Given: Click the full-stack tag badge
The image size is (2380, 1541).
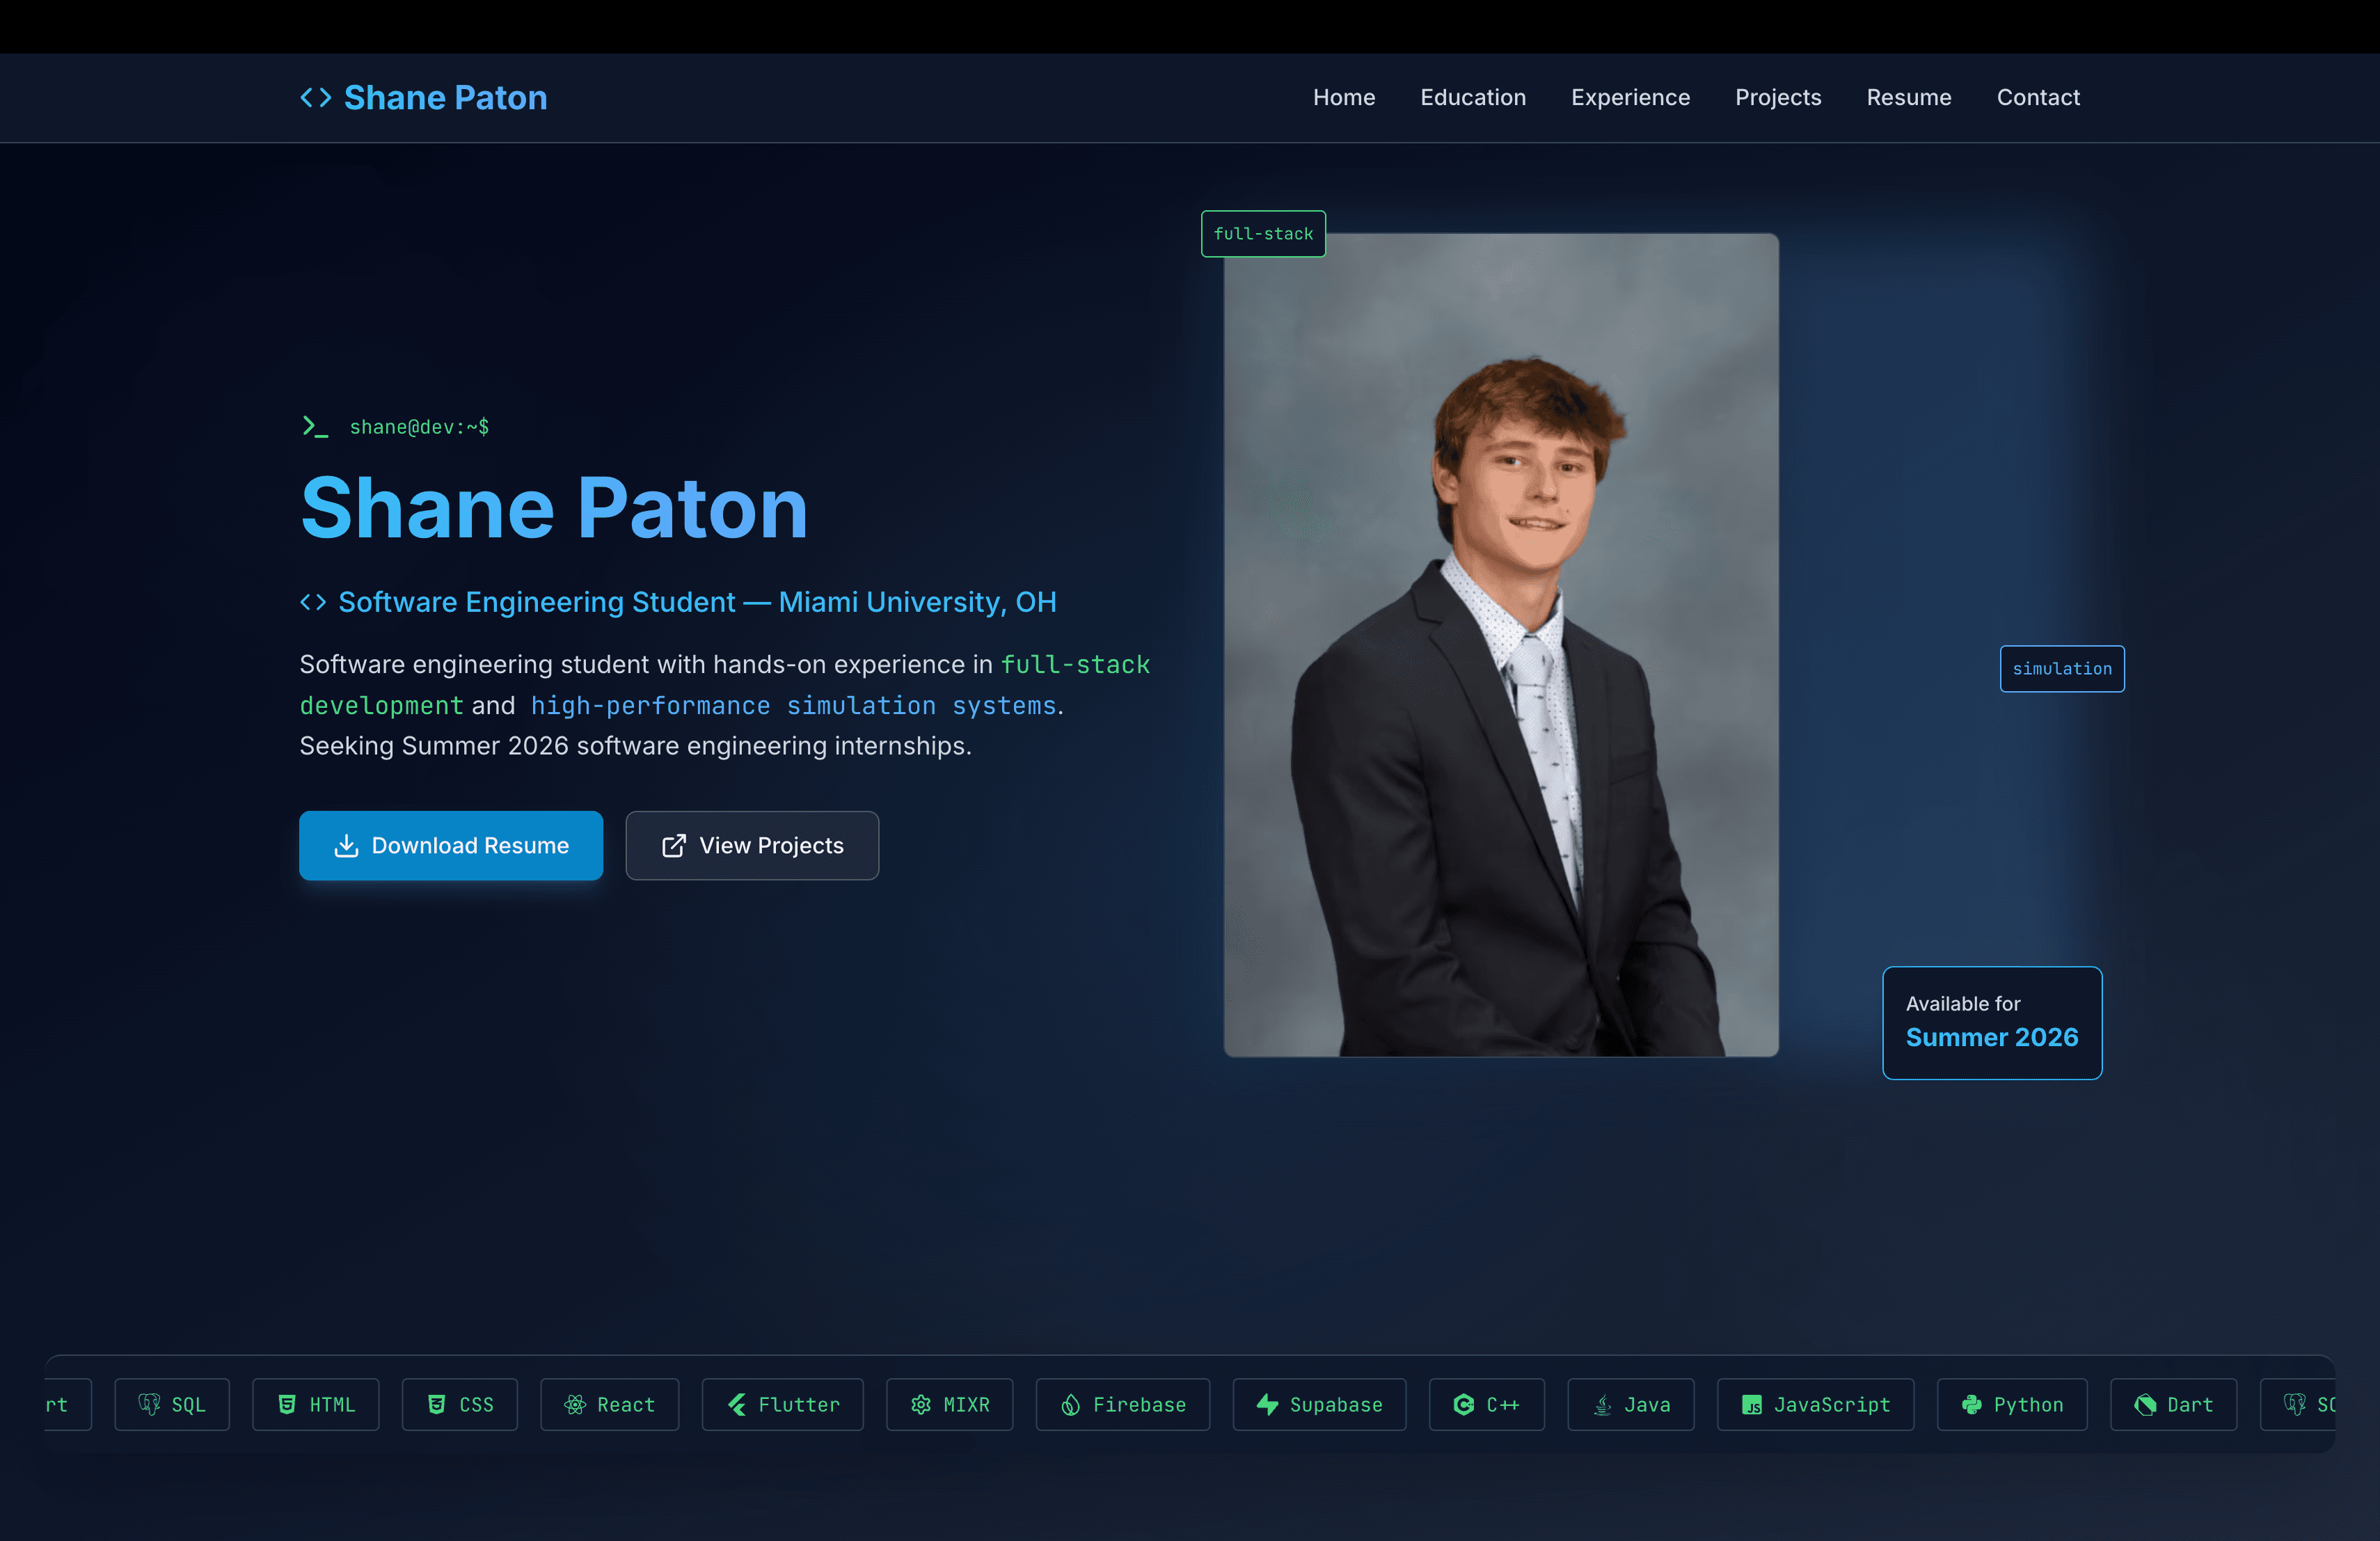Looking at the screenshot, I should coord(1262,234).
